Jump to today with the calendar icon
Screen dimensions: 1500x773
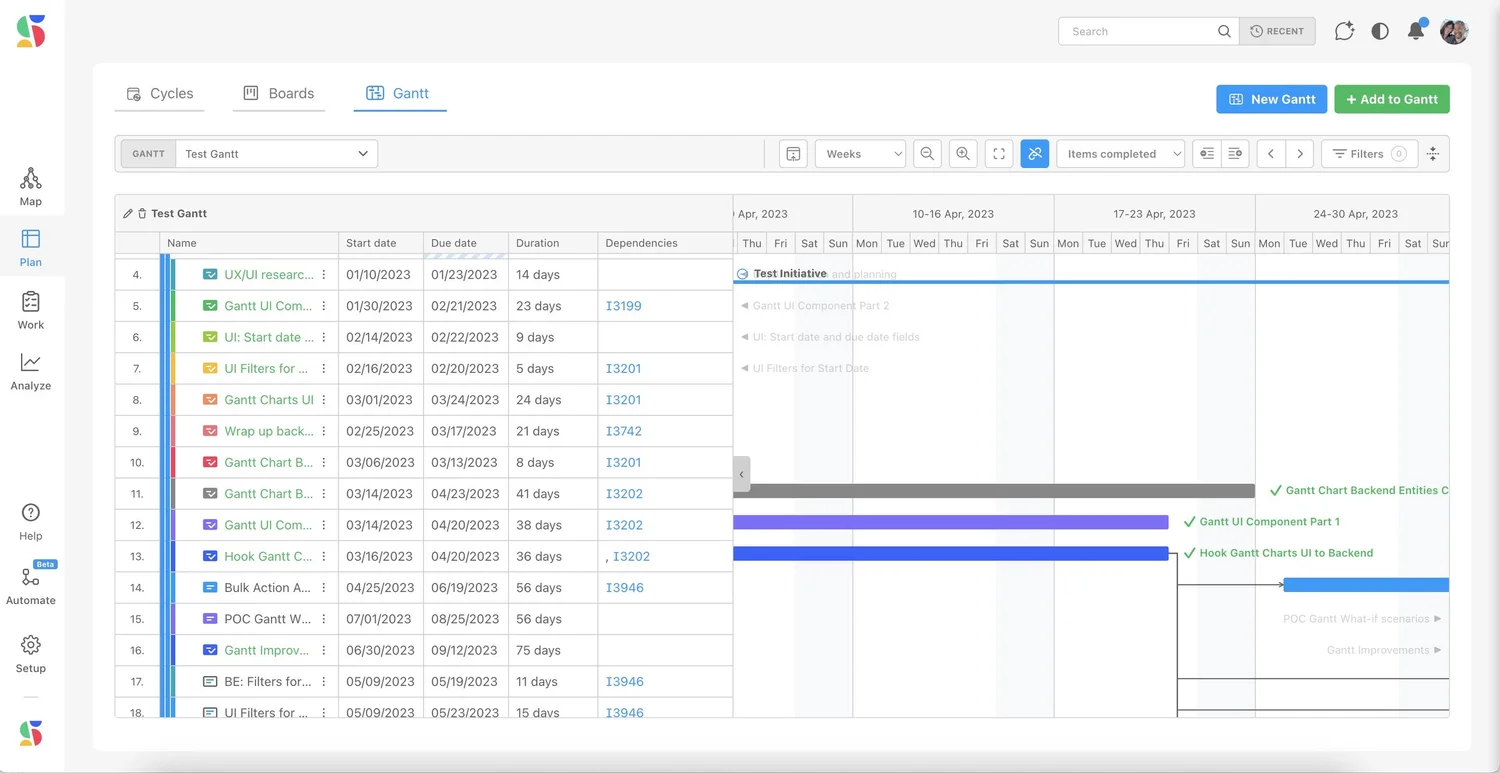click(793, 152)
